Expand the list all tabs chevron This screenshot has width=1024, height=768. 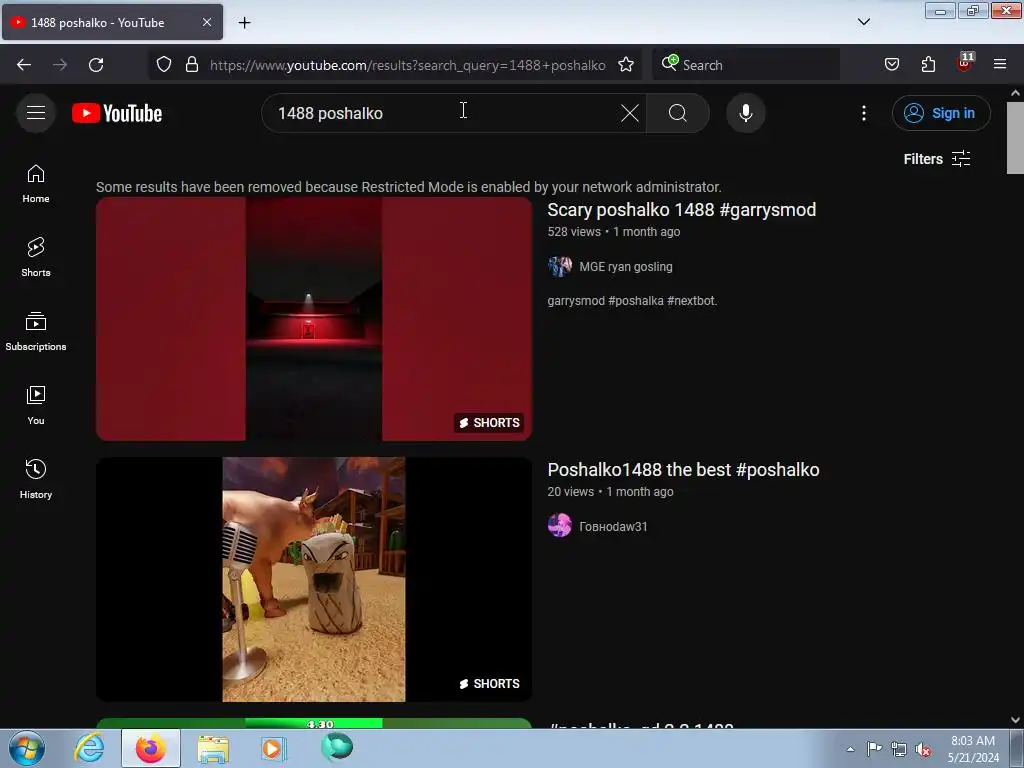(863, 22)
